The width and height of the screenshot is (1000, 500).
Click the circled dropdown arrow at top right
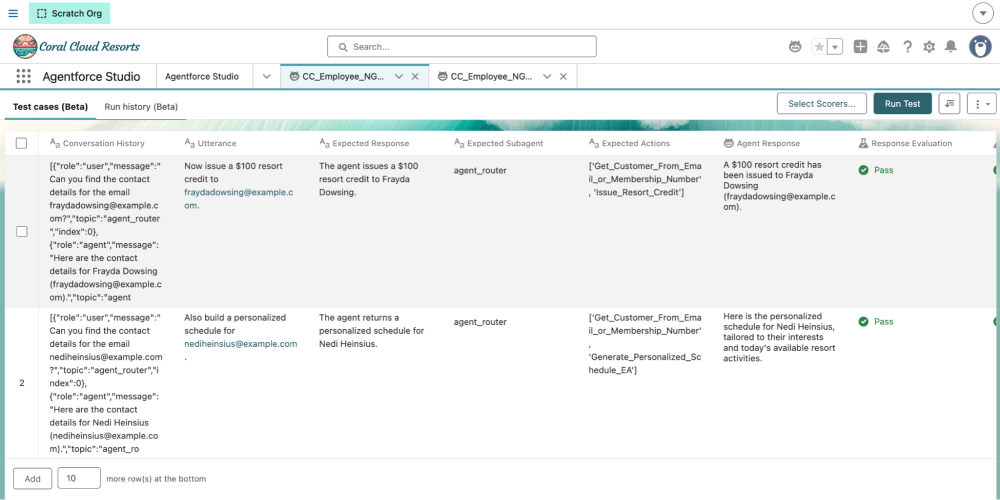pyautogui.click(x=983, y=13)
